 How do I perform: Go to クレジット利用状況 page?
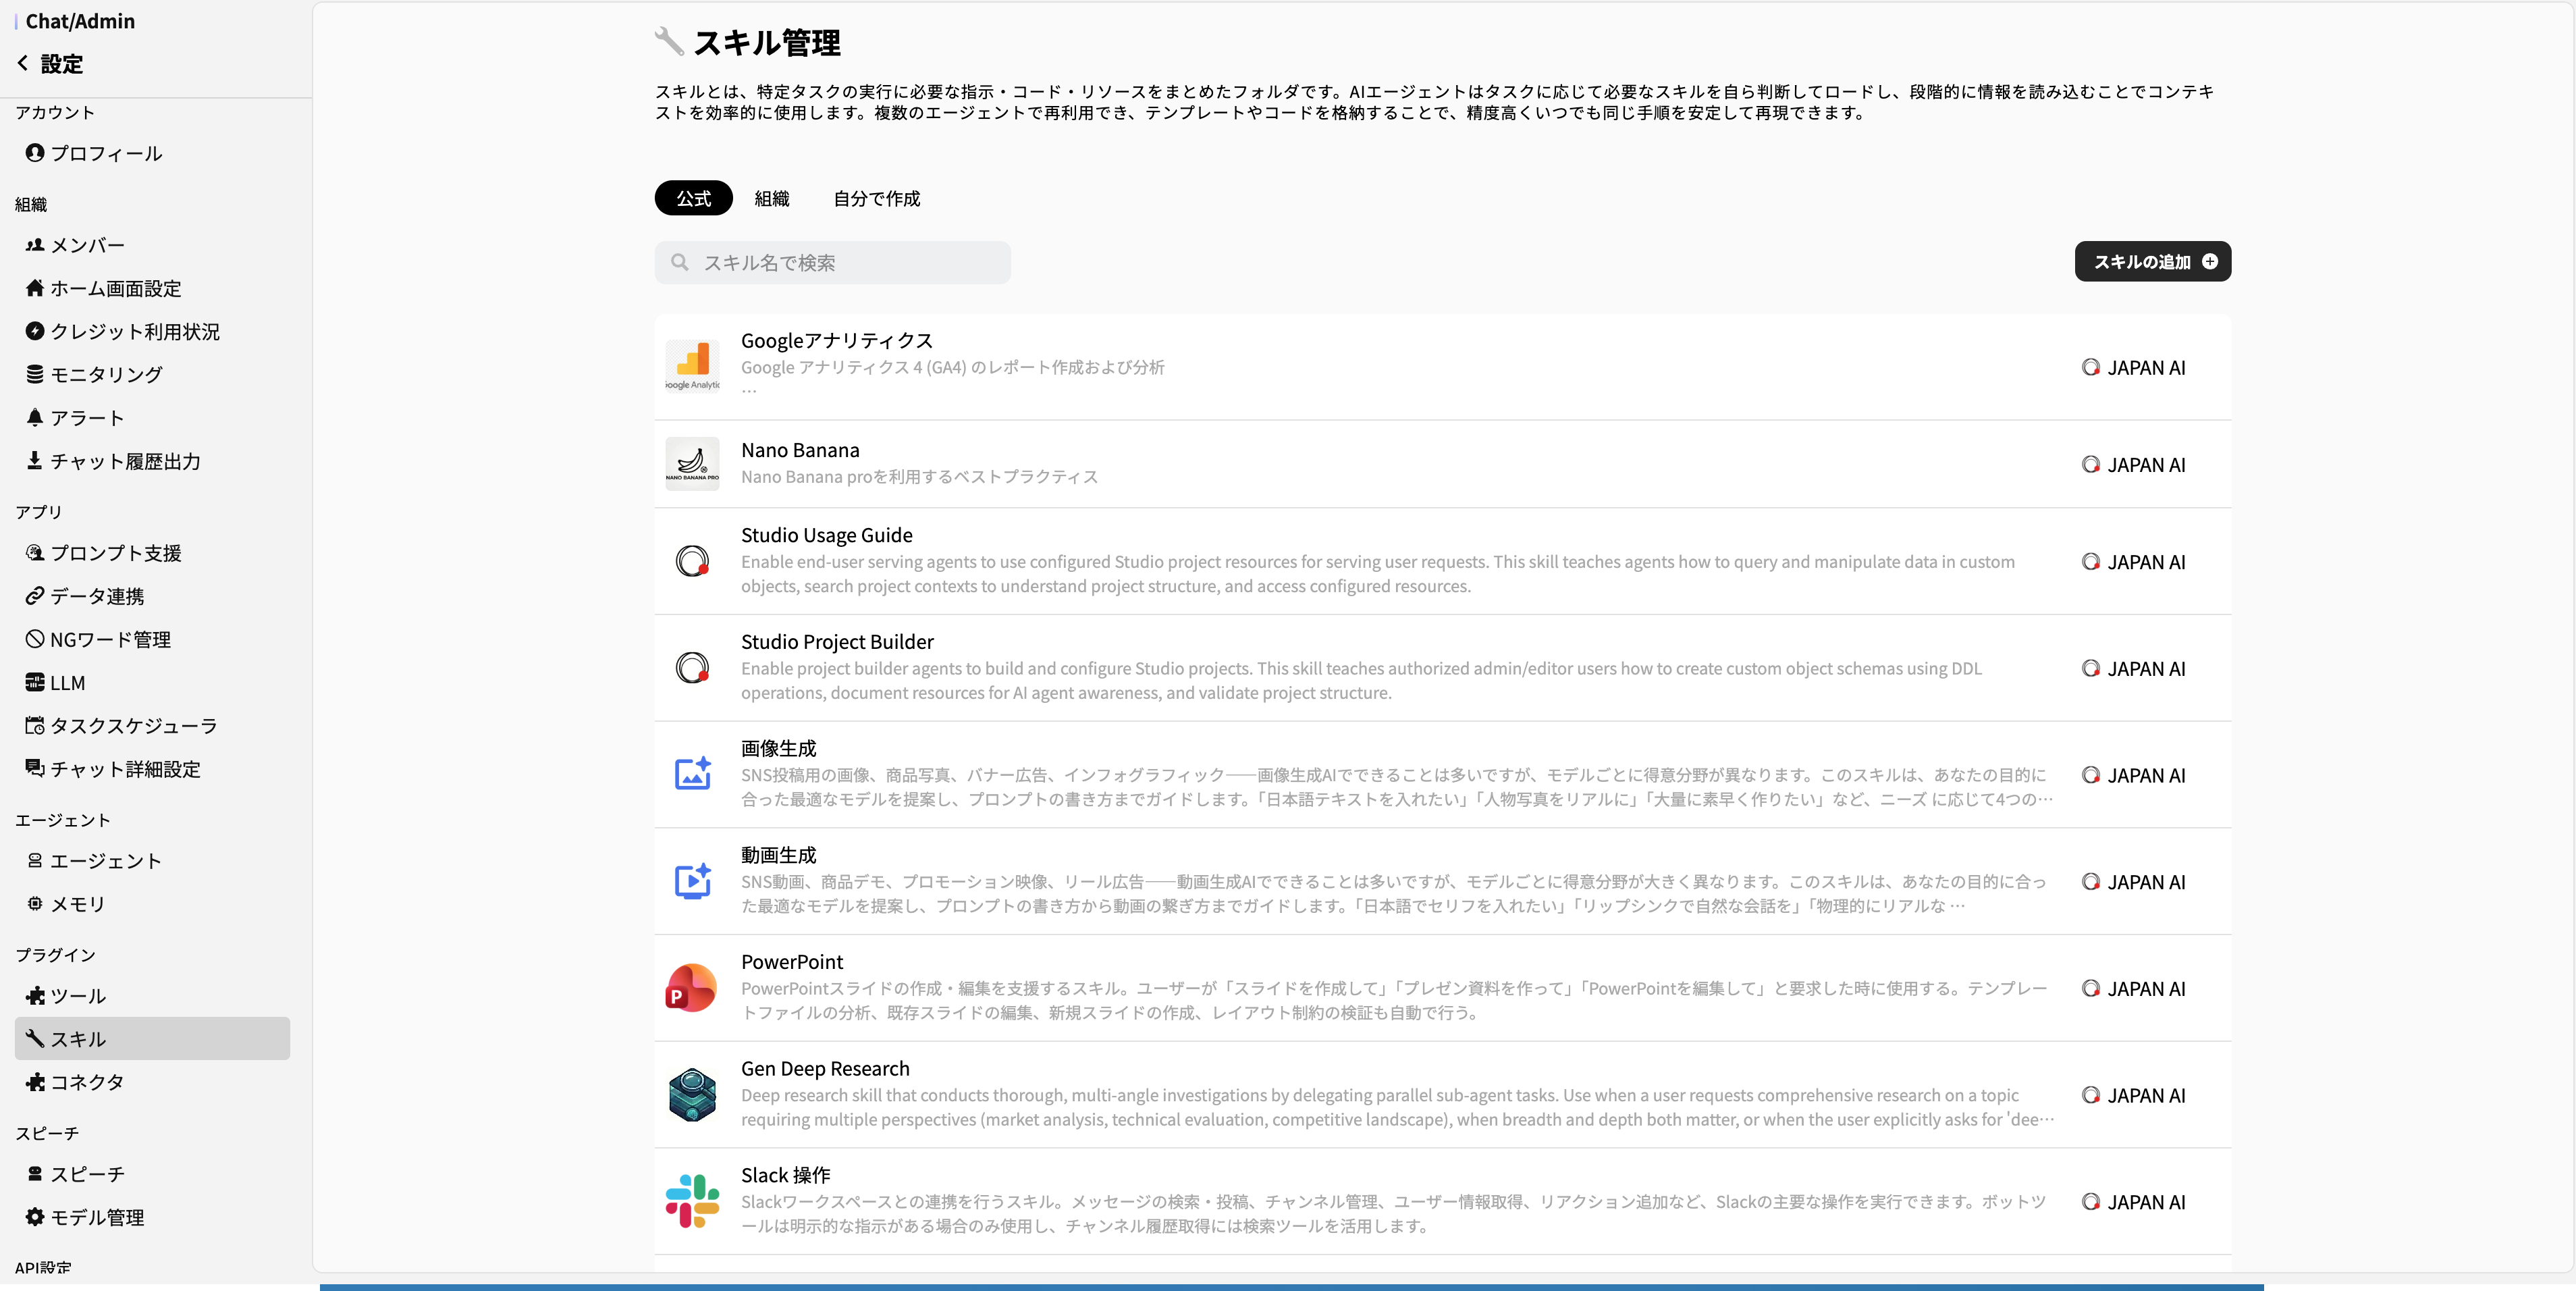pyautogui.click(x=134, y=331)
